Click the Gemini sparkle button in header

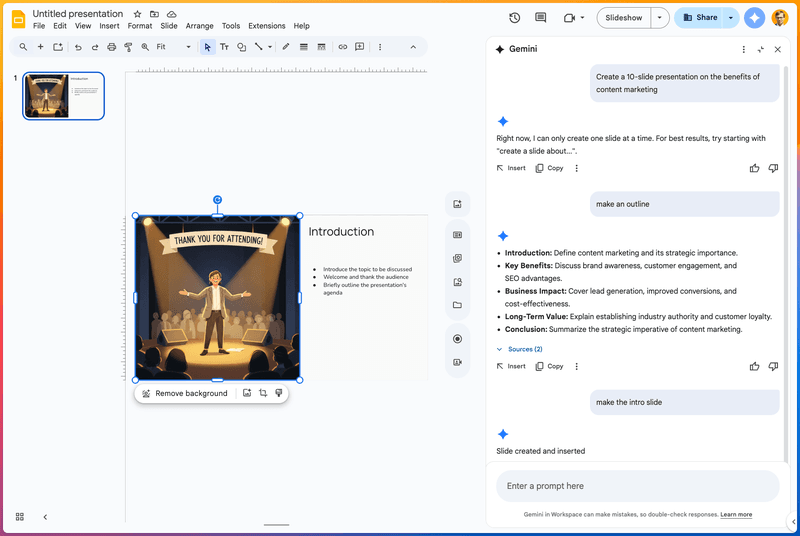click(x=754, y=18)
